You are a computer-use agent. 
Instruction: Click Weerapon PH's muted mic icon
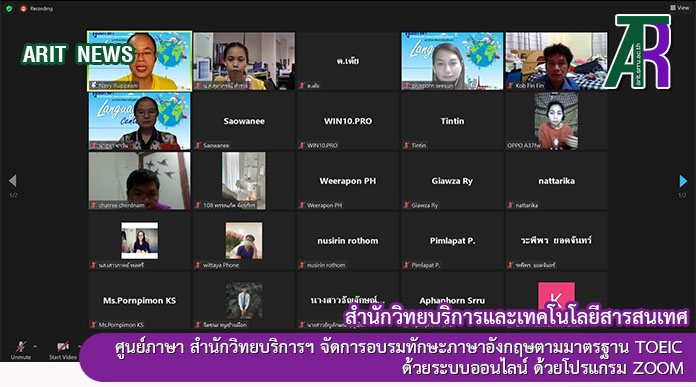pos(302,205)
